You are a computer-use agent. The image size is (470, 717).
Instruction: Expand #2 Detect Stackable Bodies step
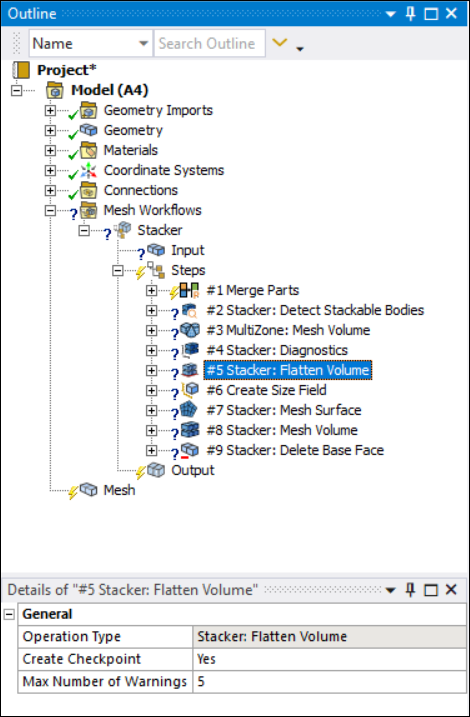click(151, 310)
